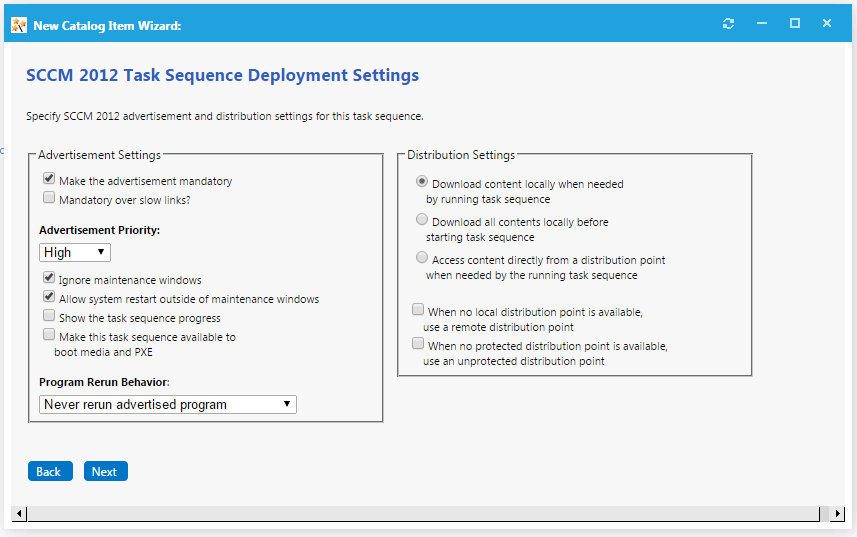Viewport: 857px width, 537px height.
Task: Open the Advertisement Priority dropdown
Action: [x=75, y=253]
